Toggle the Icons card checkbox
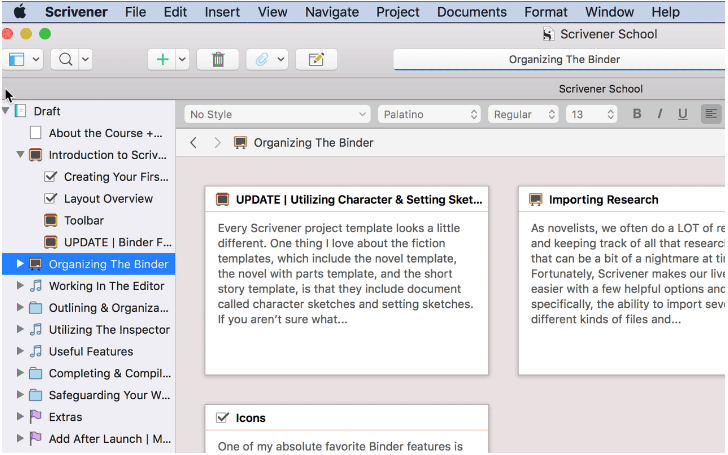The height and width of the screenshot is (455, 728). [223, 418]
